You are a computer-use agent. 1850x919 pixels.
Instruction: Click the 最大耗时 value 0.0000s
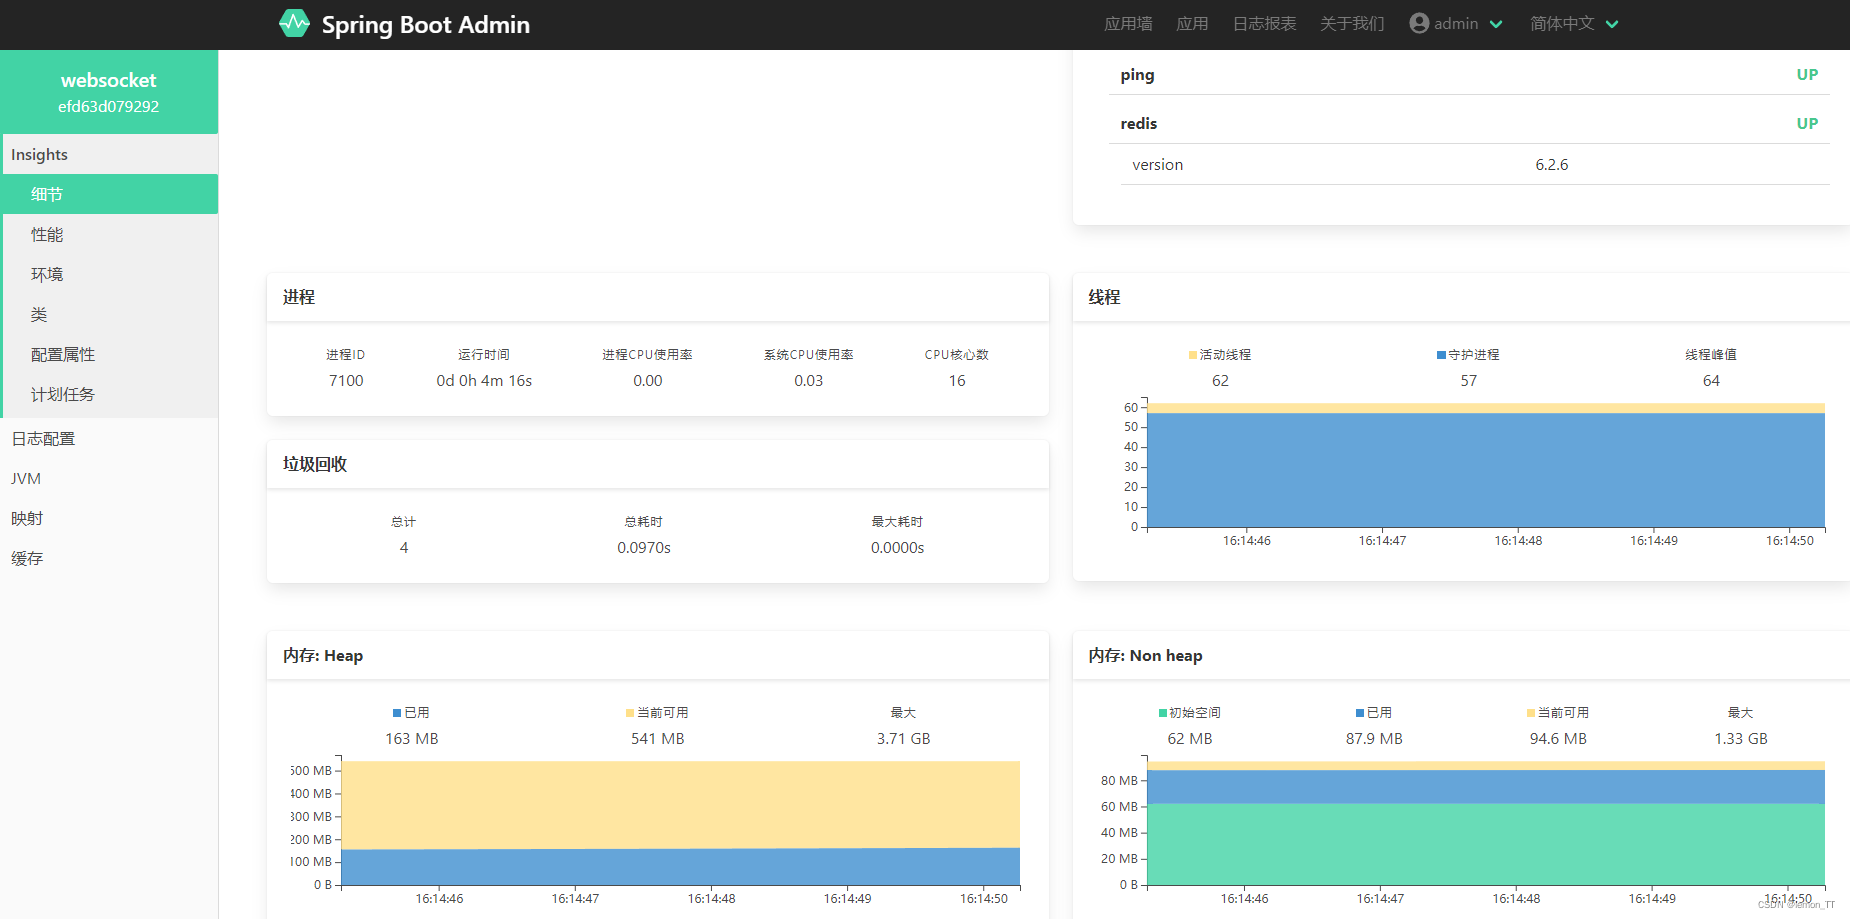tap(897, 547)
